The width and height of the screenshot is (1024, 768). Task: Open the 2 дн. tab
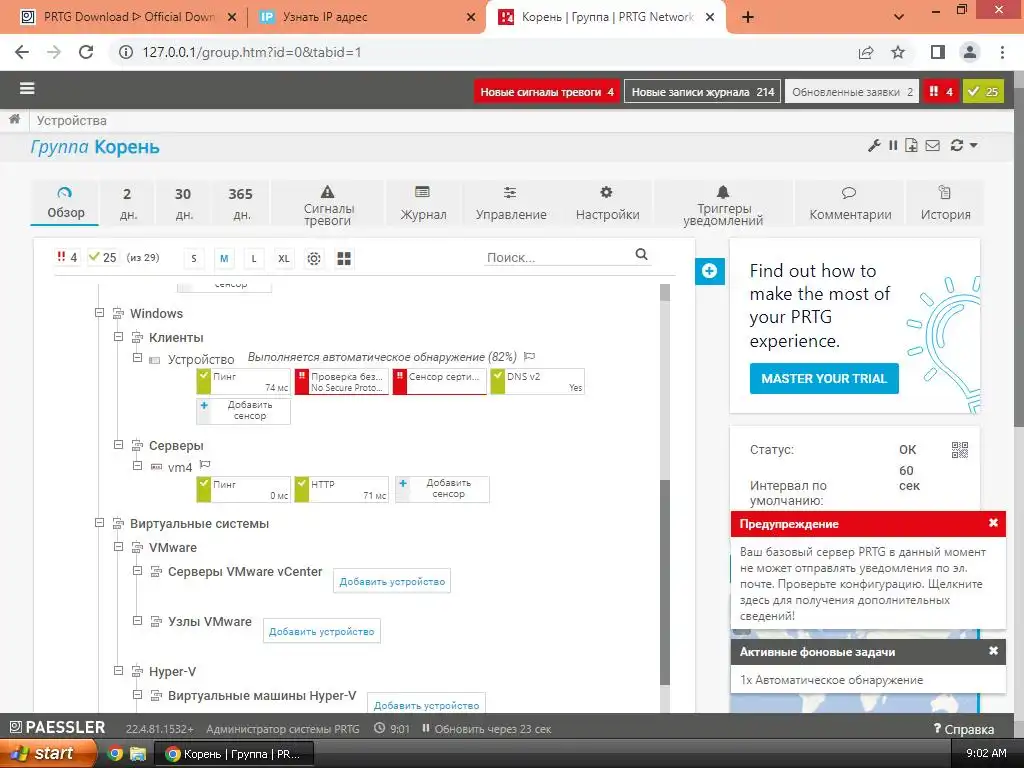127,203
